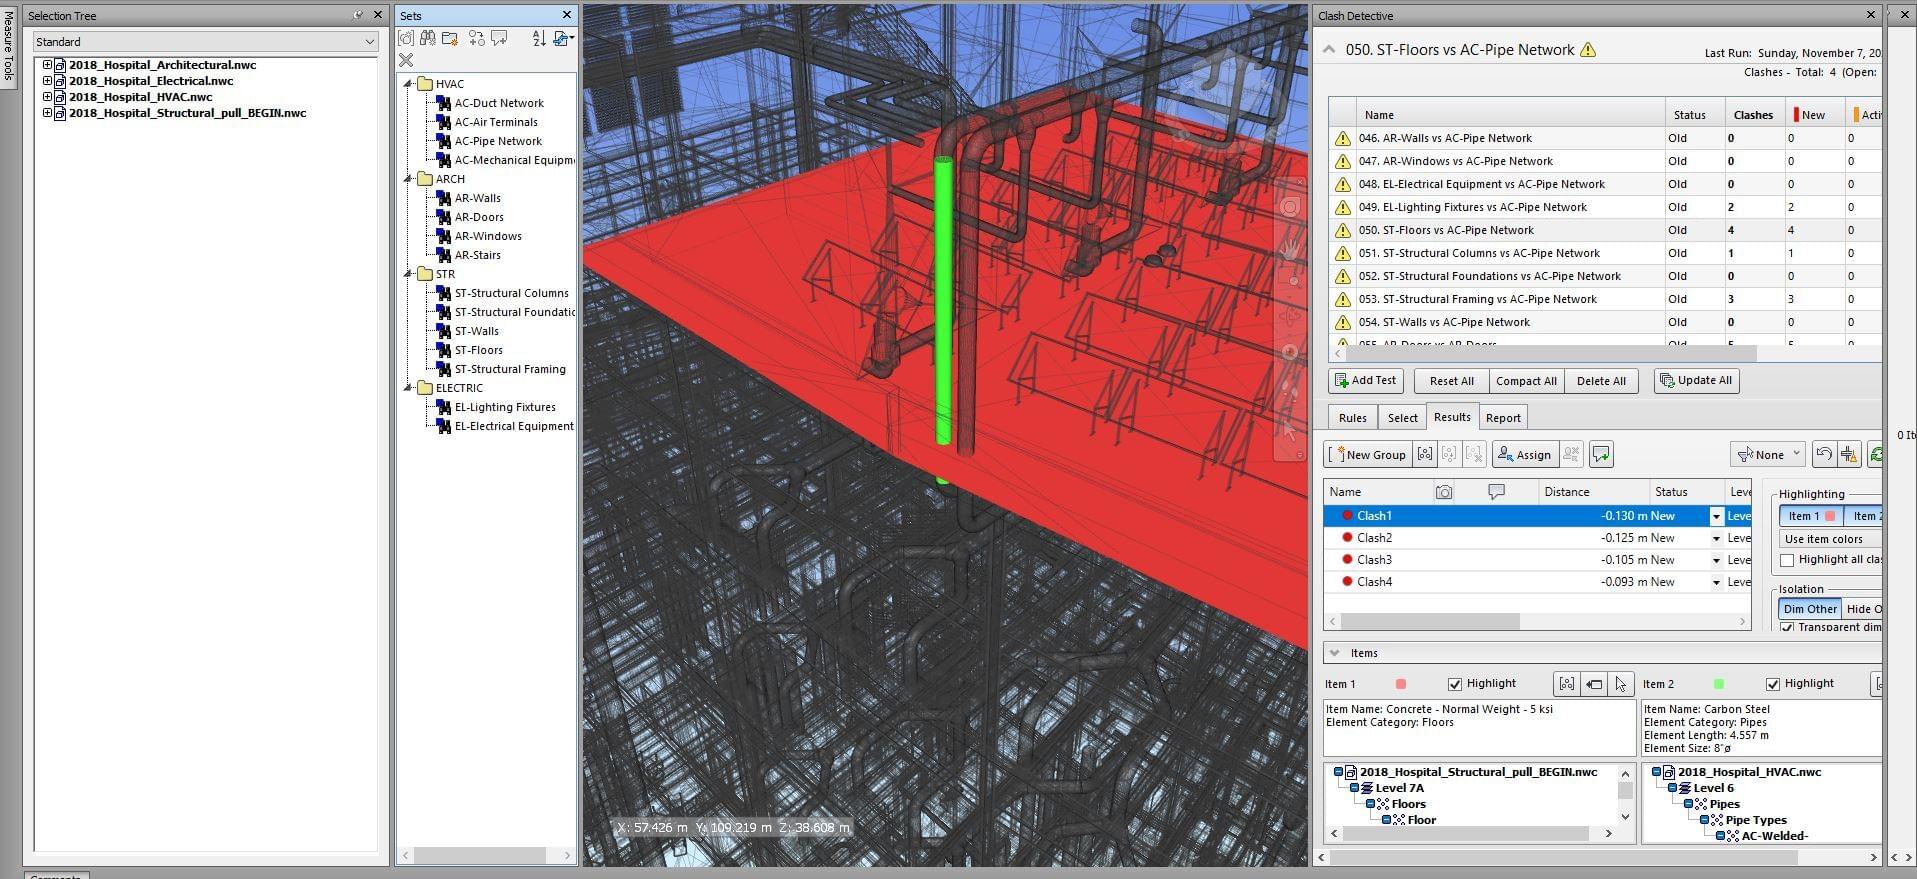Click the green Item 2 color swatch
1917x879 pixels.
(x=1719, y=684)
